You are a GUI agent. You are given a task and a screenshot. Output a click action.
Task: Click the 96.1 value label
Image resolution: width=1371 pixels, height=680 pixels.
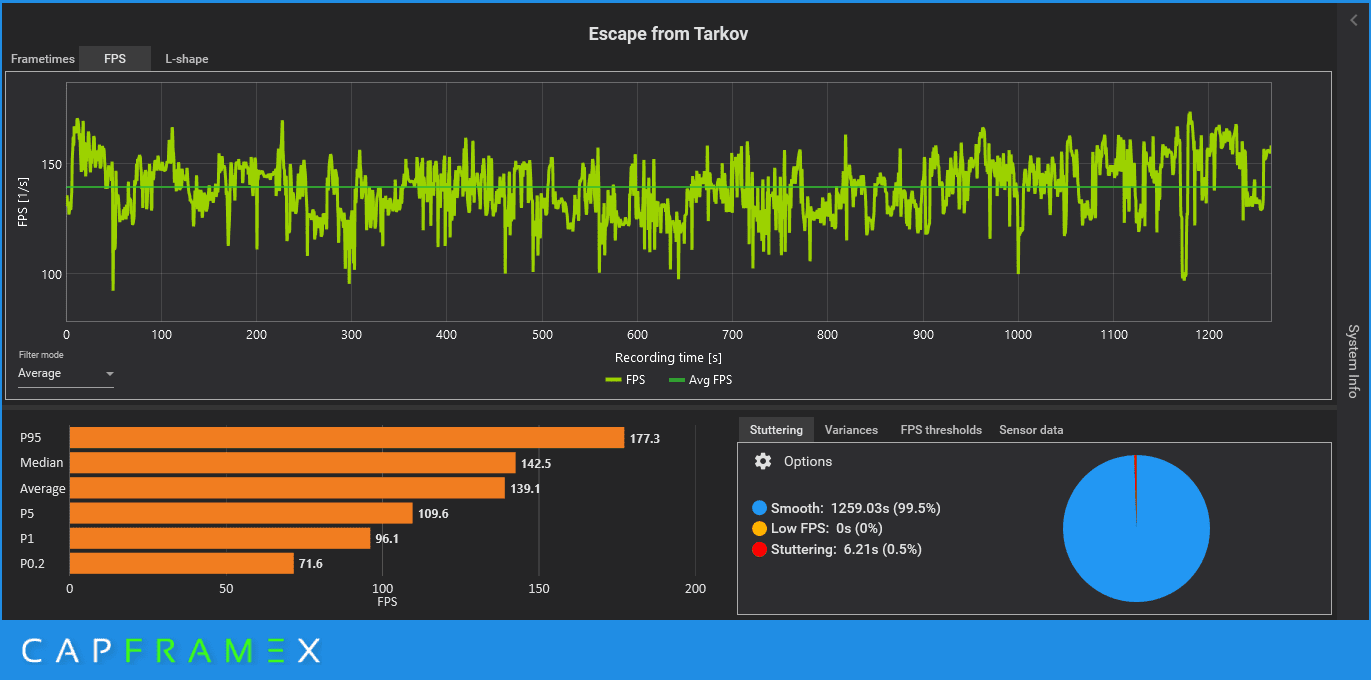click(387, 539)
